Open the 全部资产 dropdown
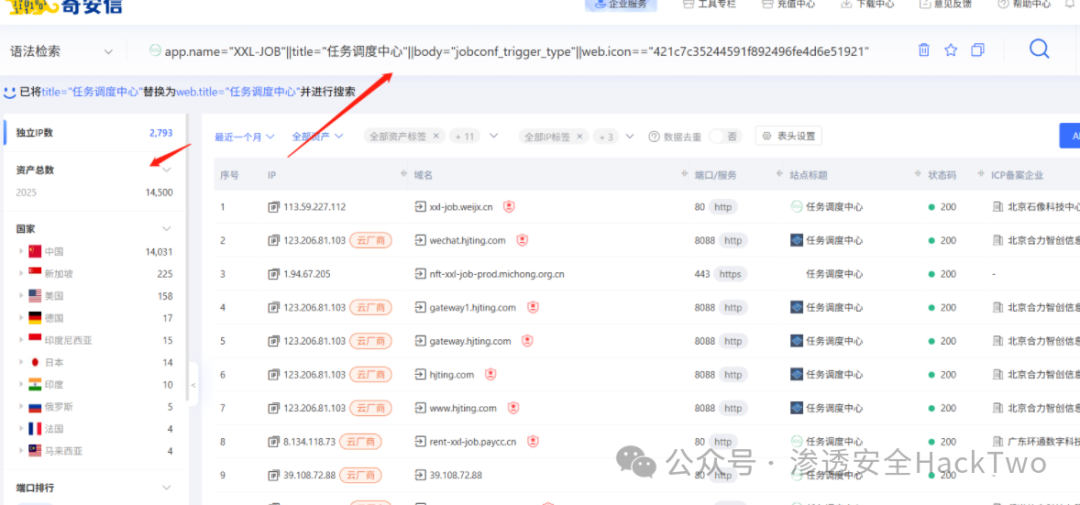 tap(318, 136)
